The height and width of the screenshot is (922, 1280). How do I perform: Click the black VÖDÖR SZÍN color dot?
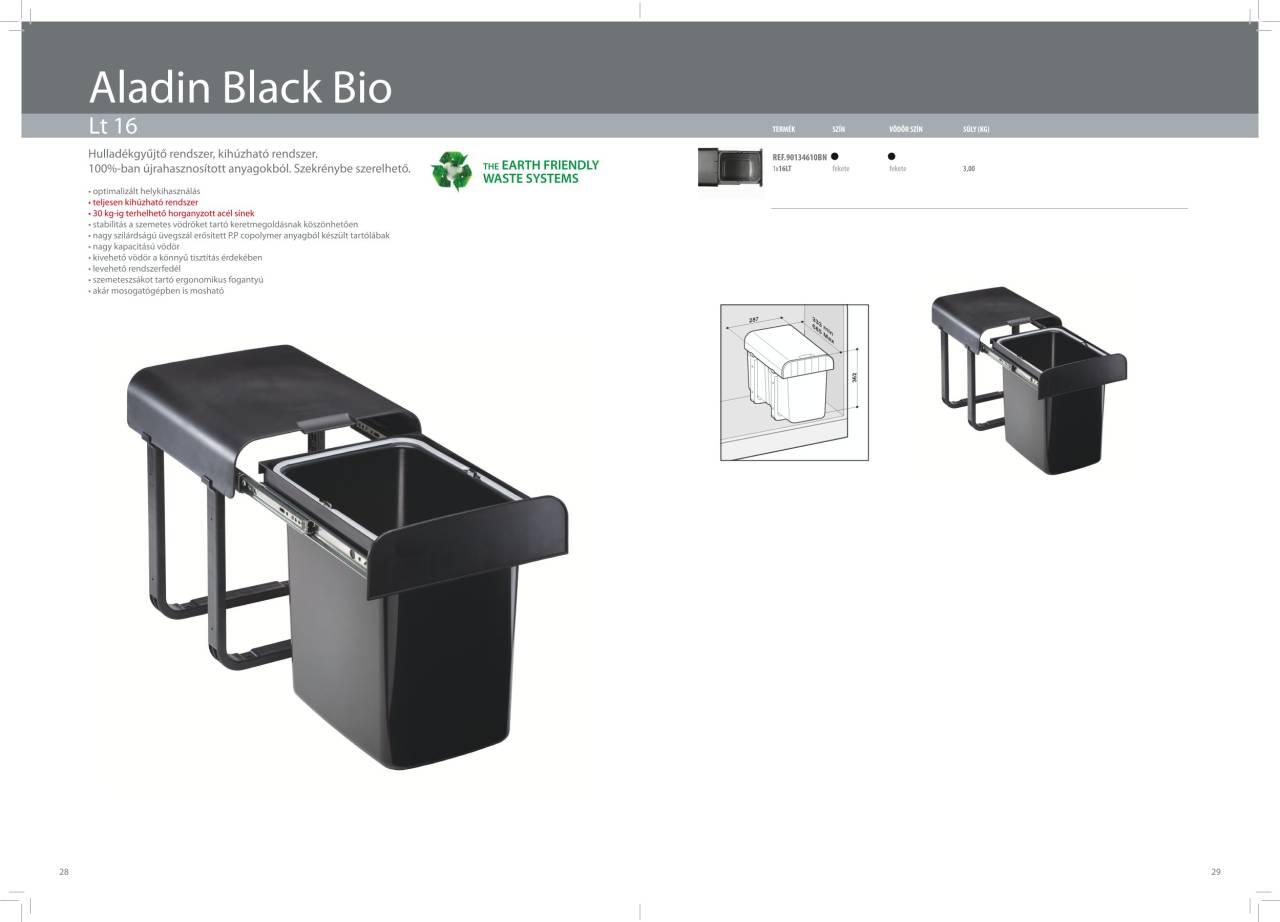click(891, 156)
